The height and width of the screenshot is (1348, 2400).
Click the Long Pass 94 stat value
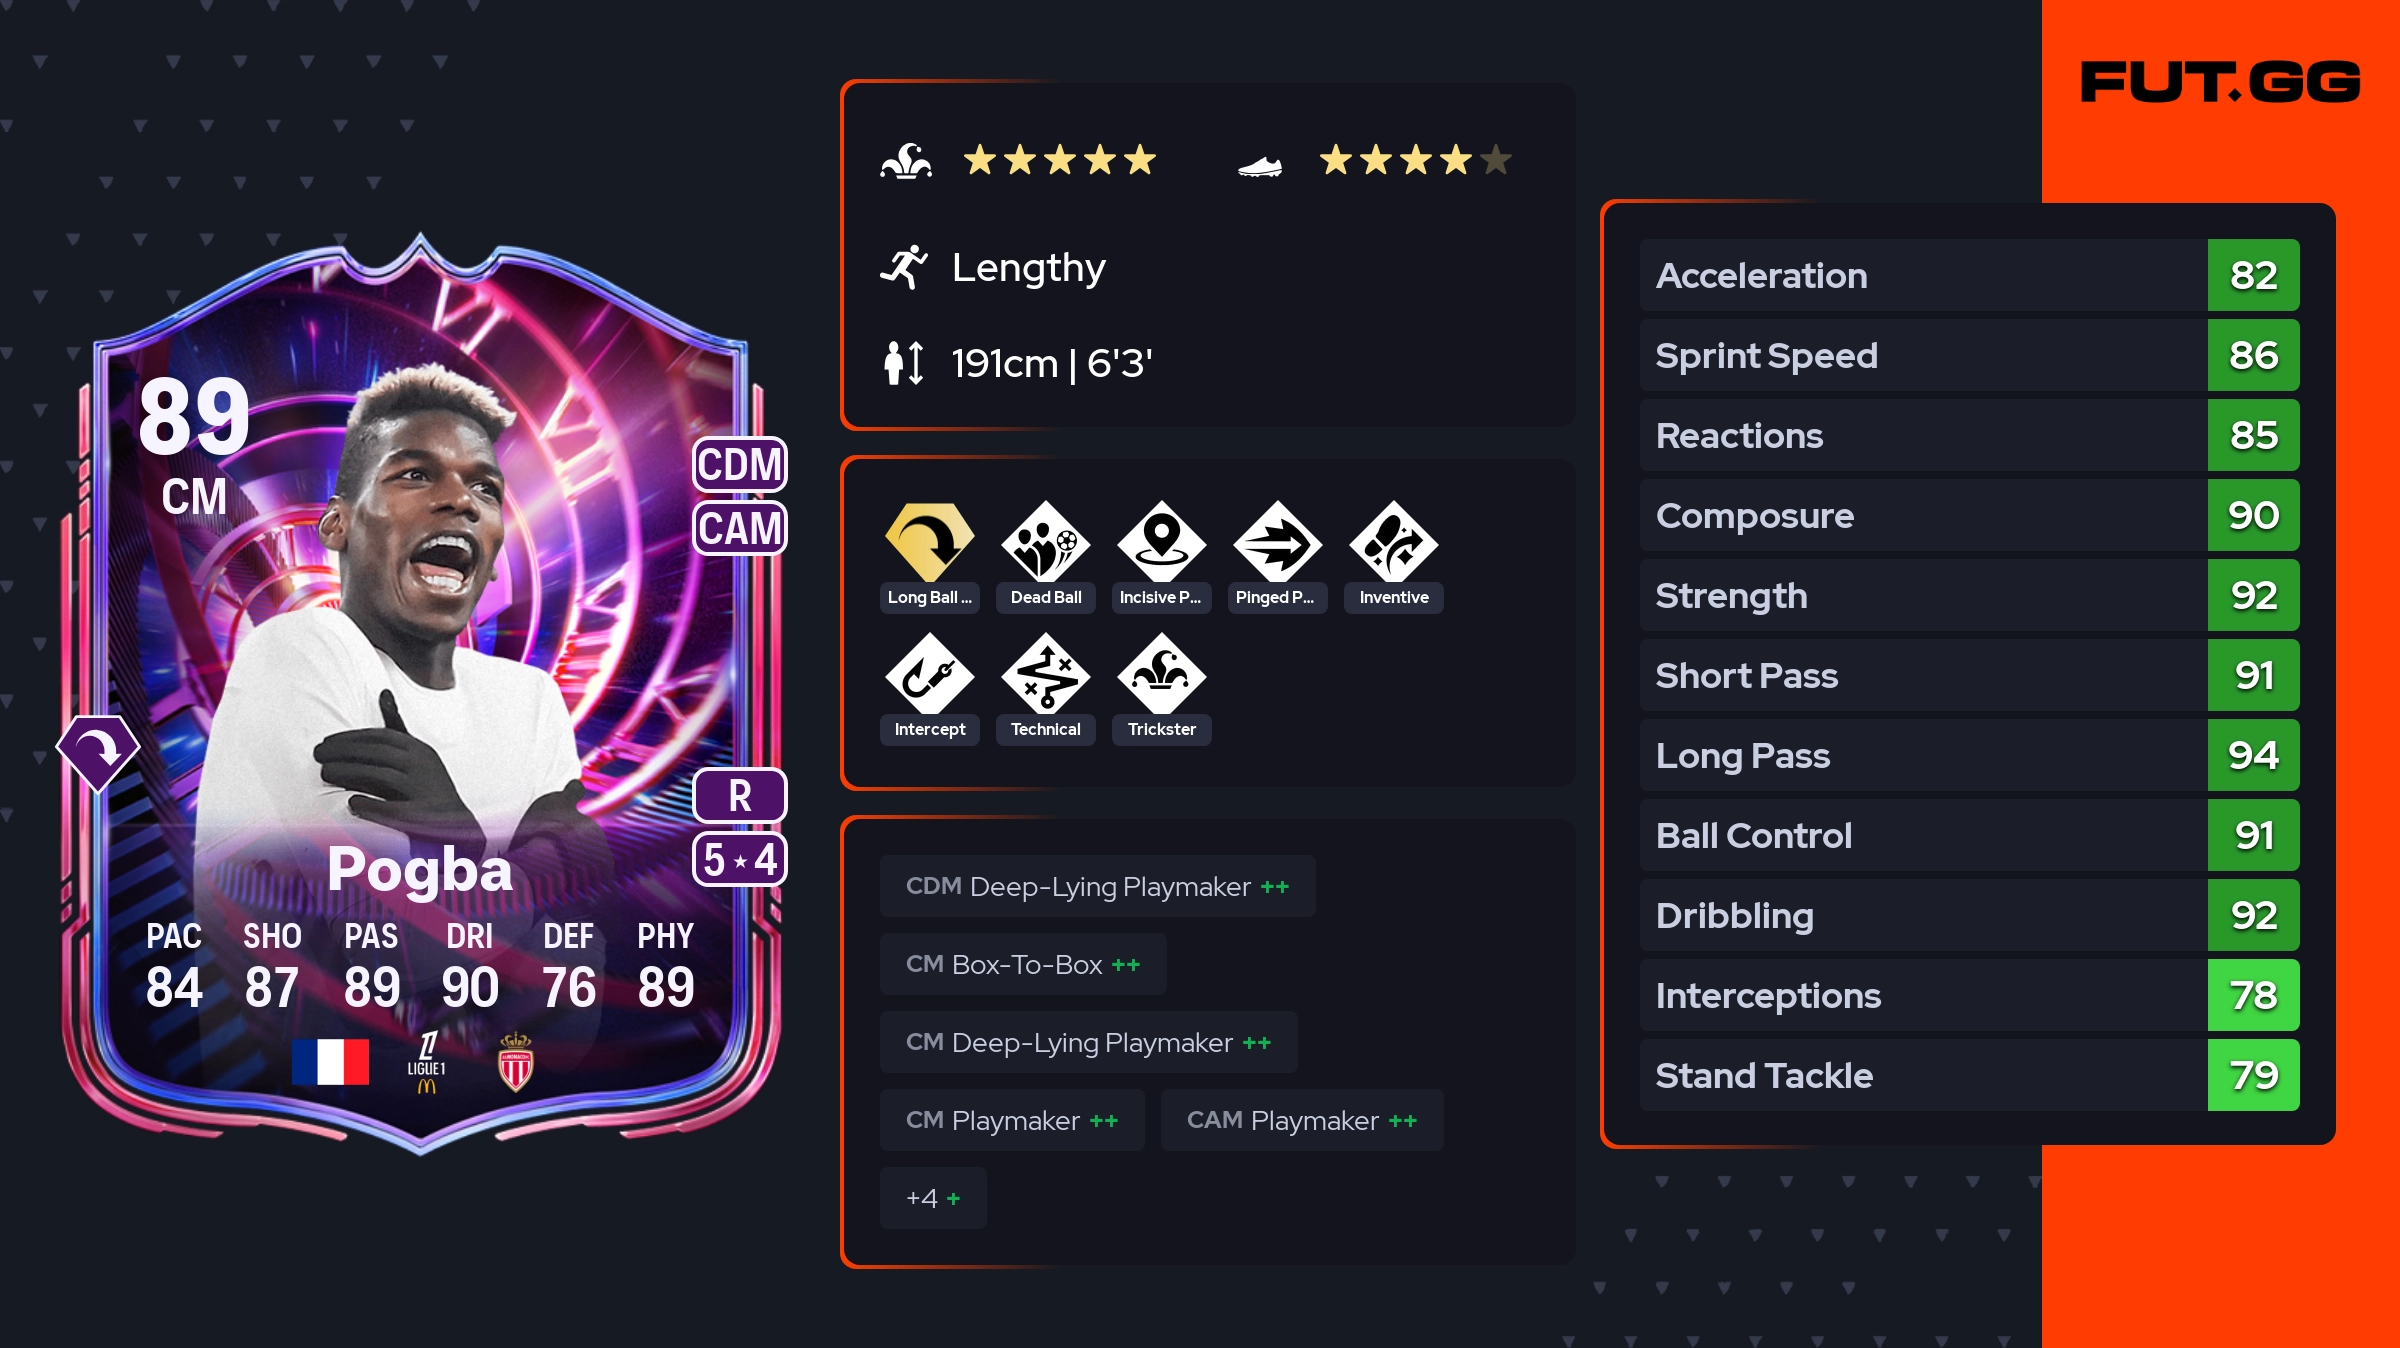(x=2253, y=755)
